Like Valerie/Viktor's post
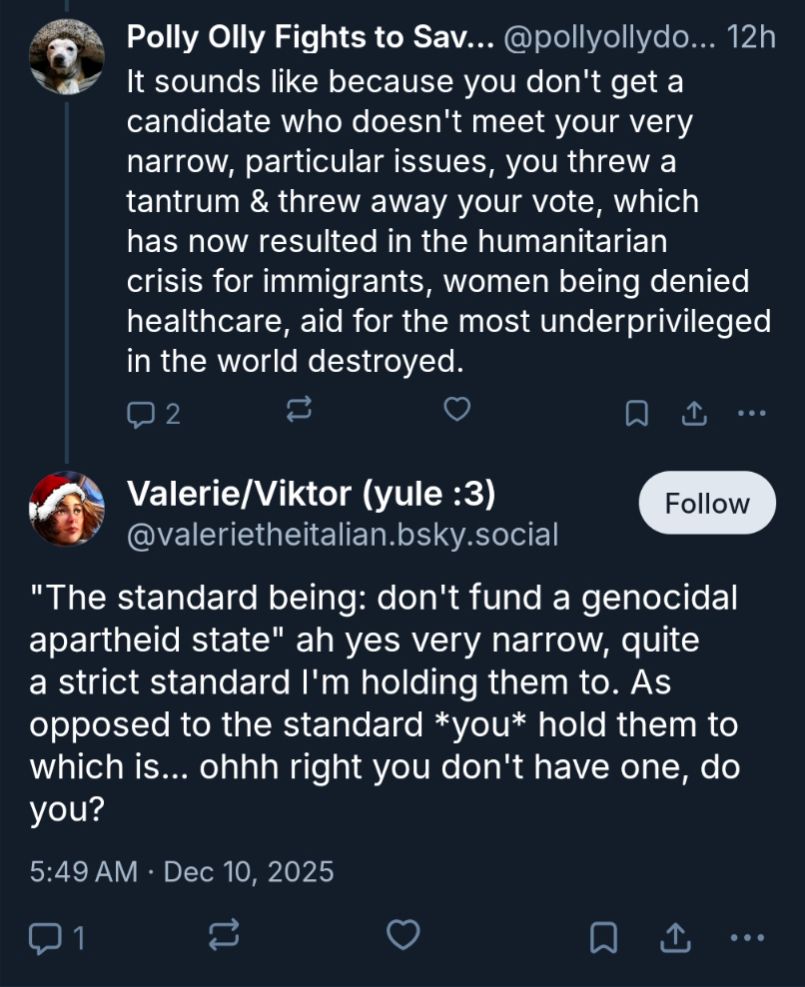The height and width of the screenshot is (987, 805). pyautogui.click(x=402, y=936)
